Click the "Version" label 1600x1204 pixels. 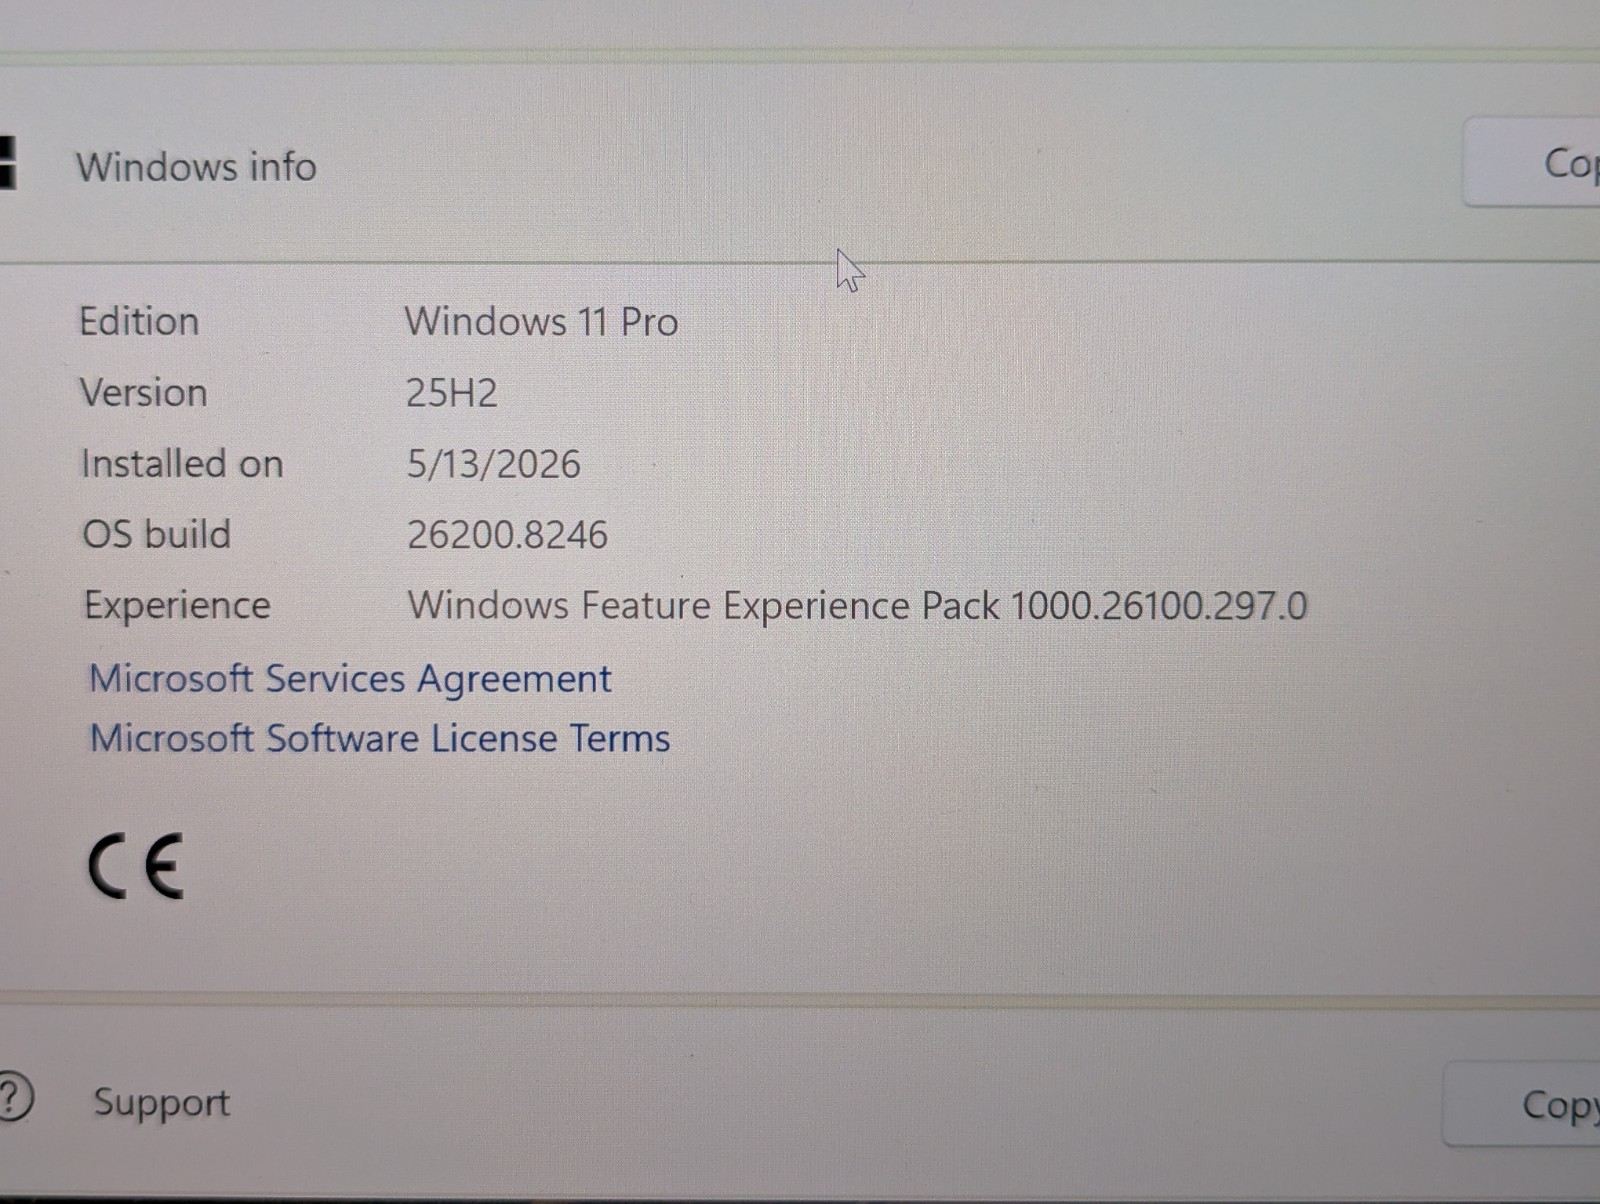[143, 393]
